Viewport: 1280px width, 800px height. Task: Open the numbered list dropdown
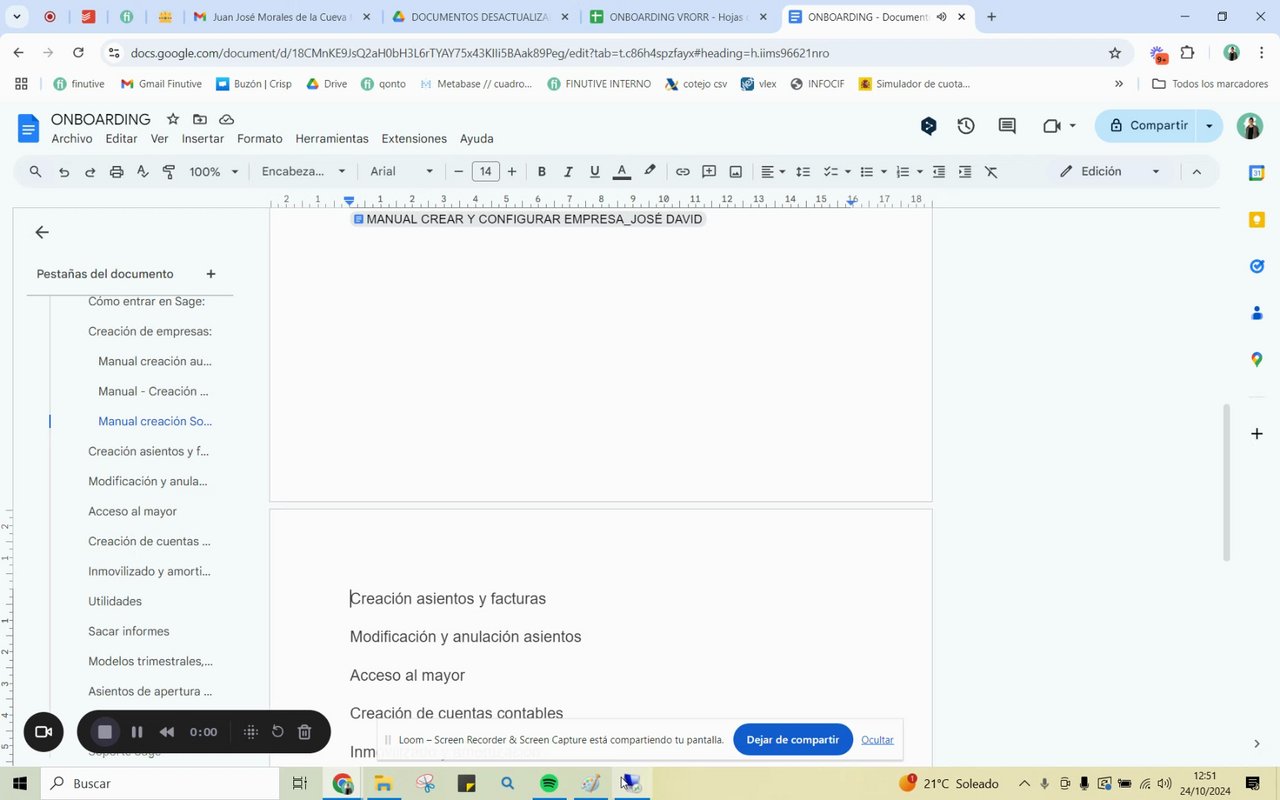coord(909,172)
